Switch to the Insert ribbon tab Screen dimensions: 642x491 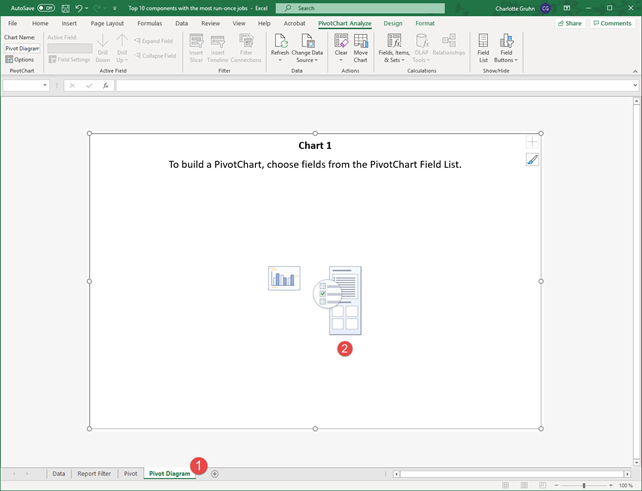pos(69,23)
